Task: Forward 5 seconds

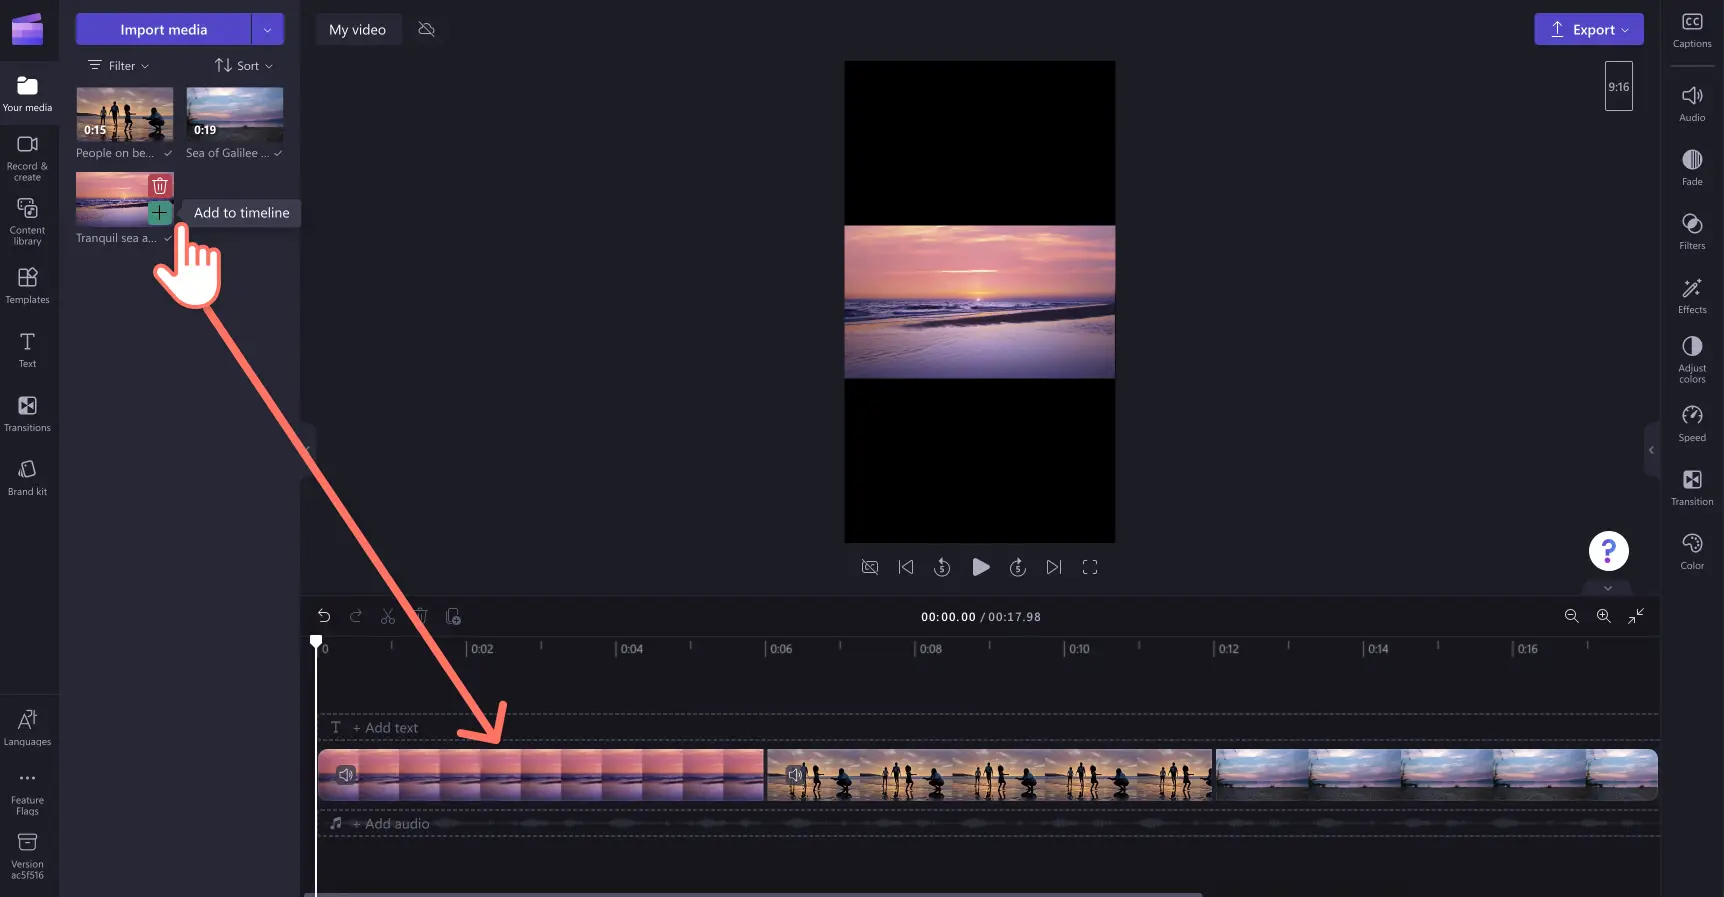Action: tap(1018, 567)
